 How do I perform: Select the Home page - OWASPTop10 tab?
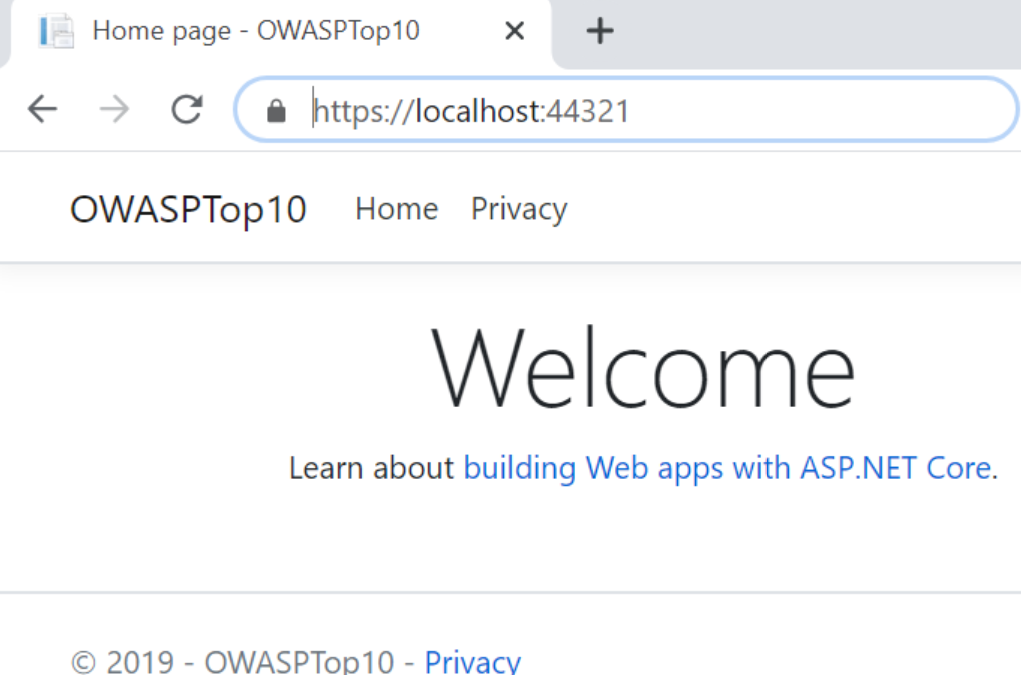coord(255,32)
